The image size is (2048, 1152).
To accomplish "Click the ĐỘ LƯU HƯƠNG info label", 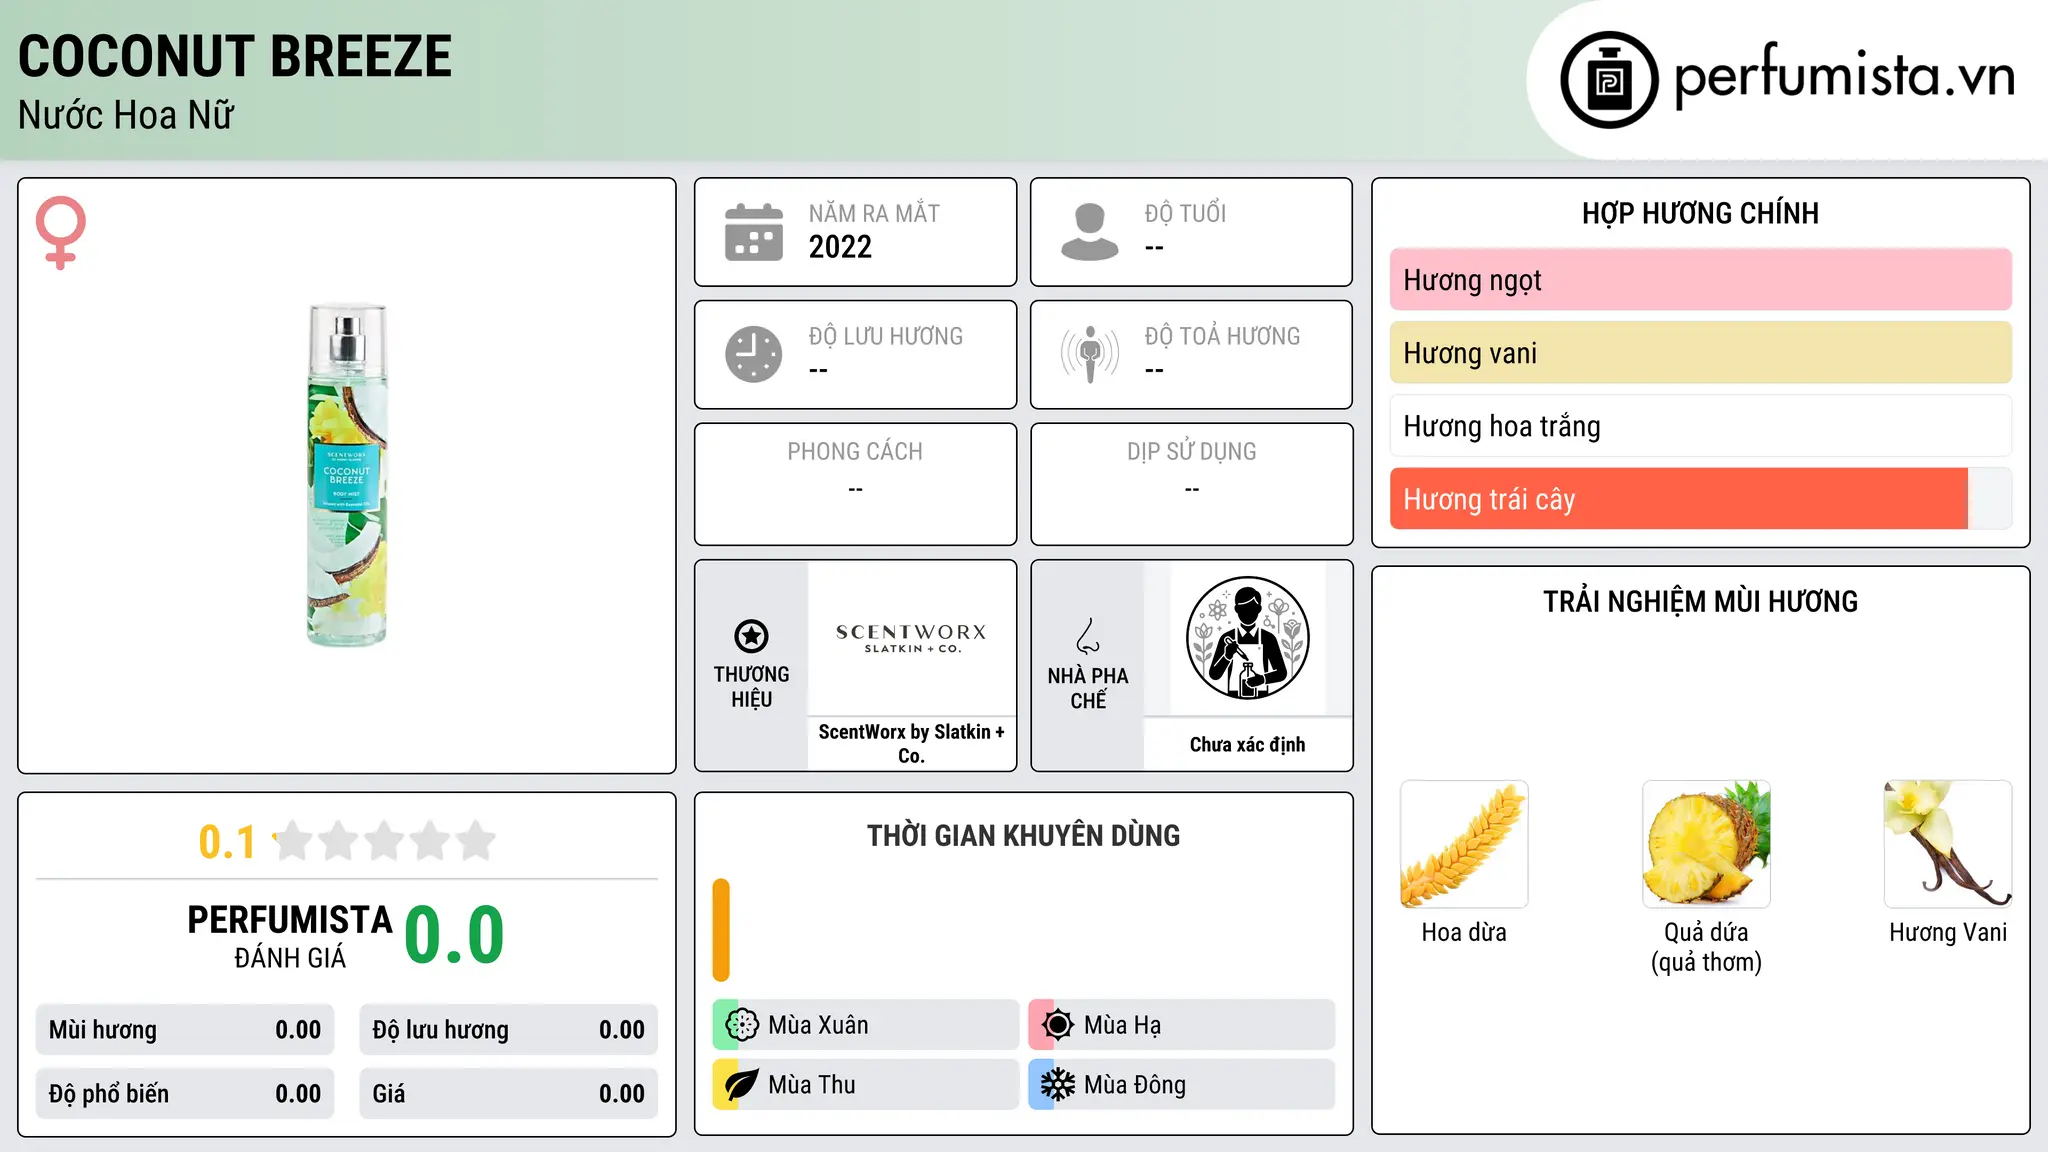I will click(885, 336).
